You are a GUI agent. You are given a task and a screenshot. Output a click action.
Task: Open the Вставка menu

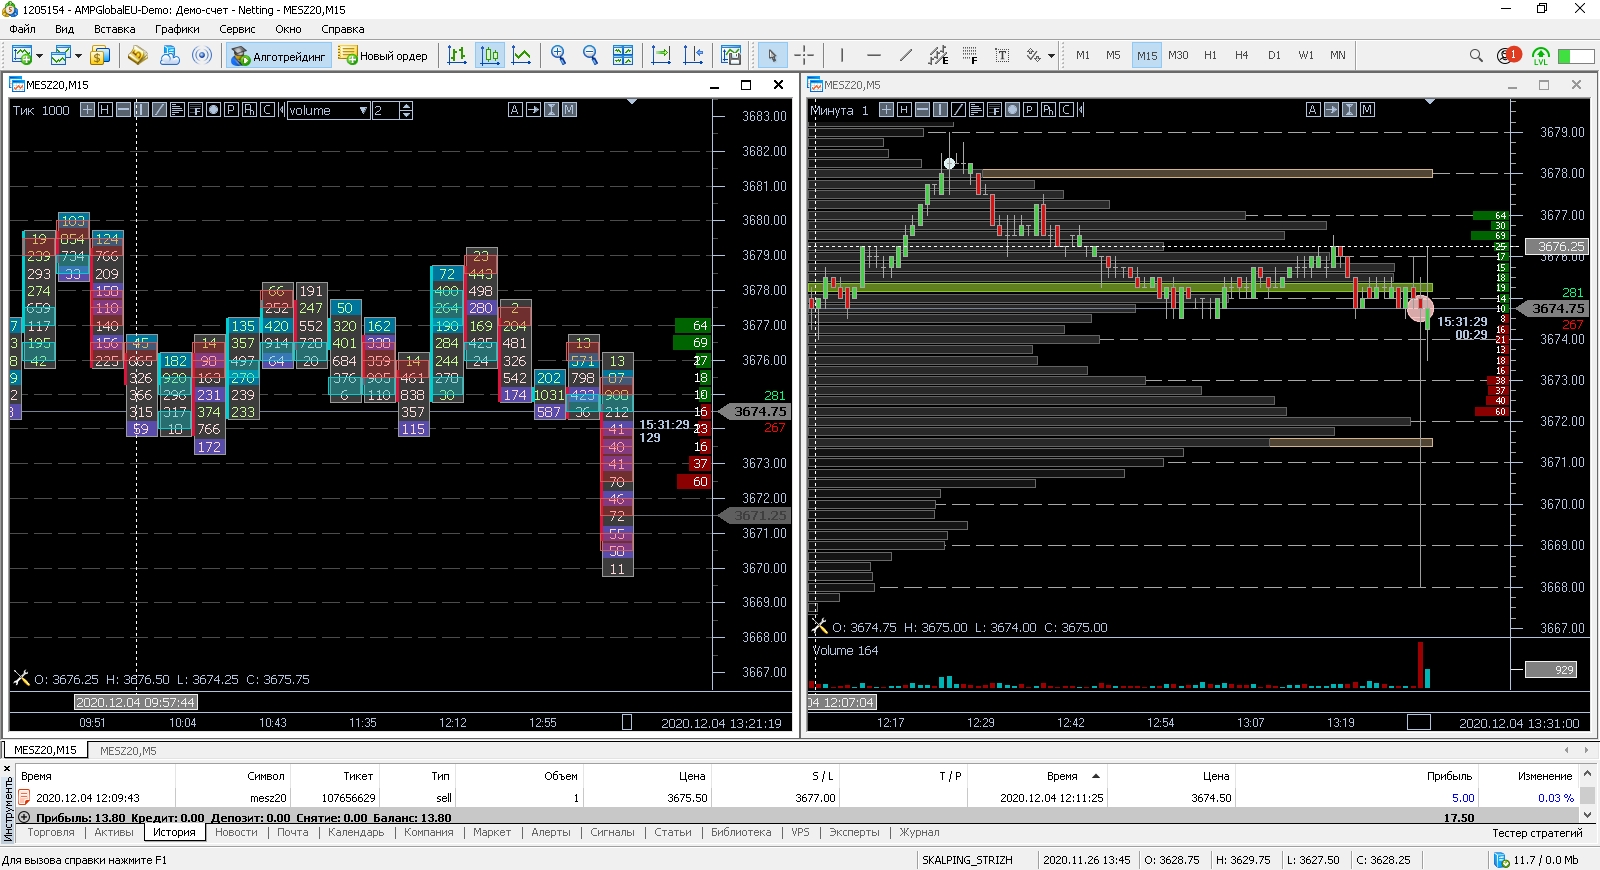click(x=114, y=29)
